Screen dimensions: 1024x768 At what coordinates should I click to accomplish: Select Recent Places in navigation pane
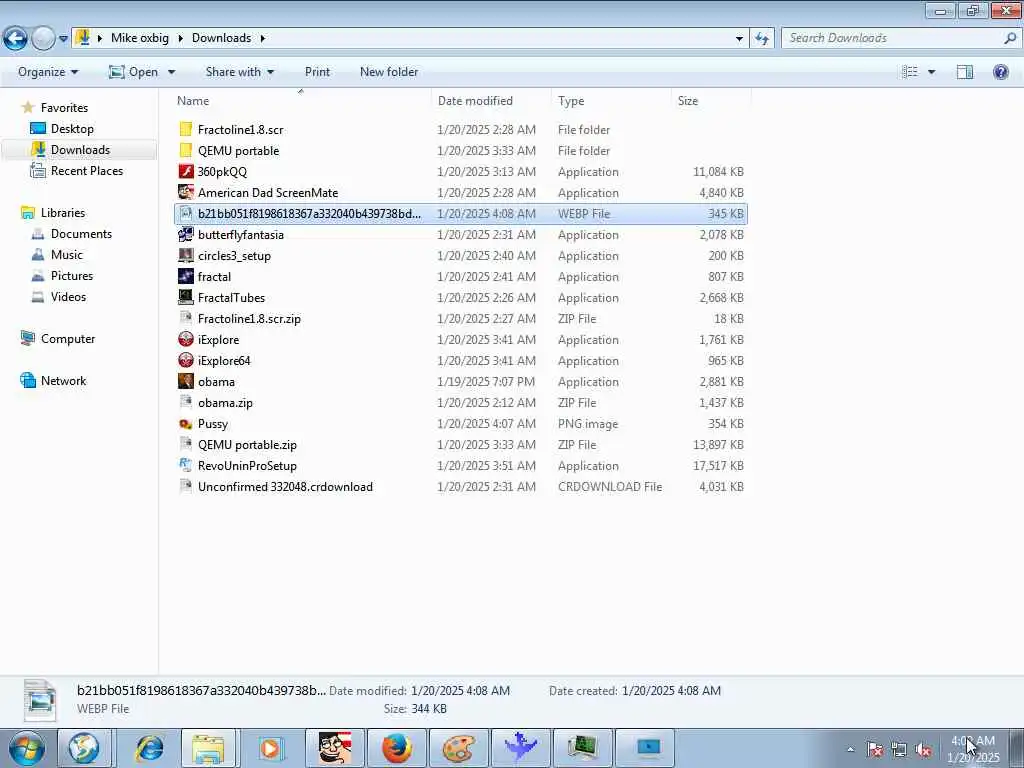coord(87,170)
